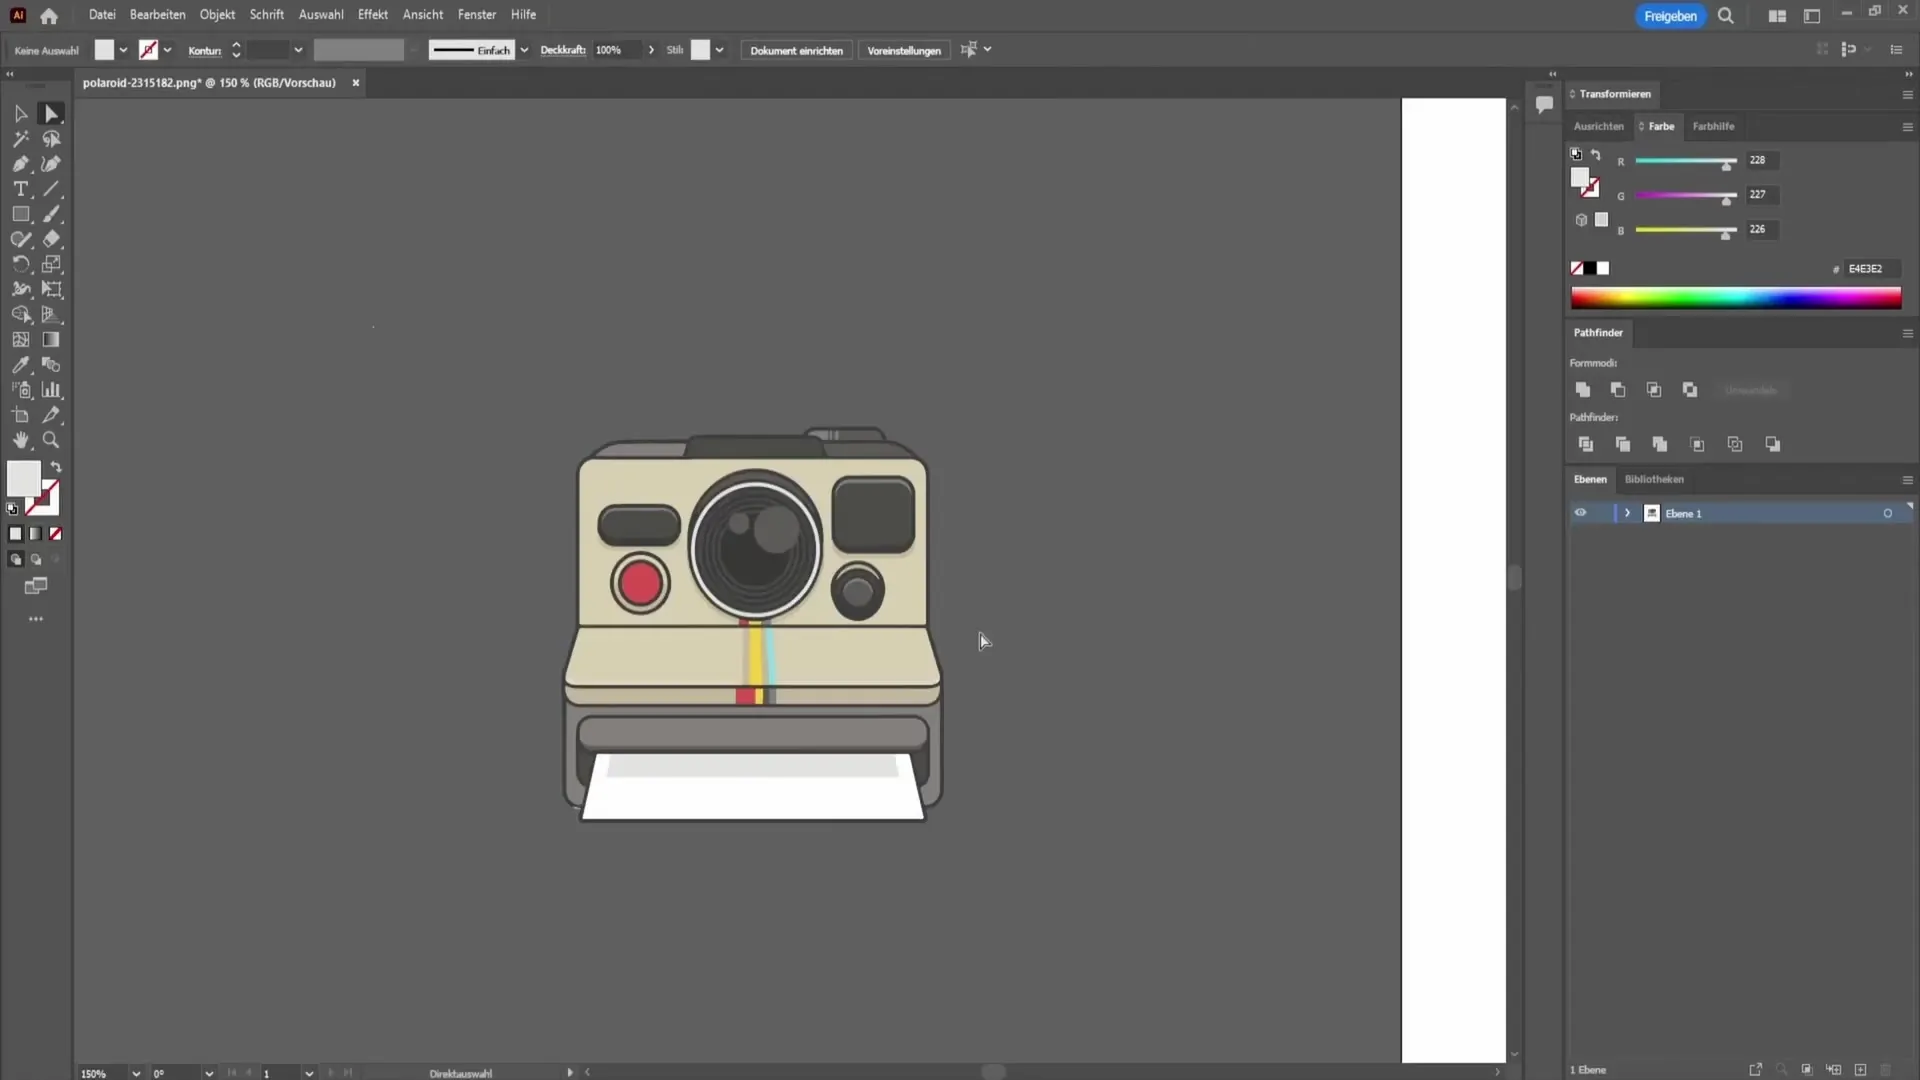Image resolution: width=1920 pixels, height=1080 pixels.
Task: Select the Selection tool (black arrow outline)
Action: click(21, 114)
